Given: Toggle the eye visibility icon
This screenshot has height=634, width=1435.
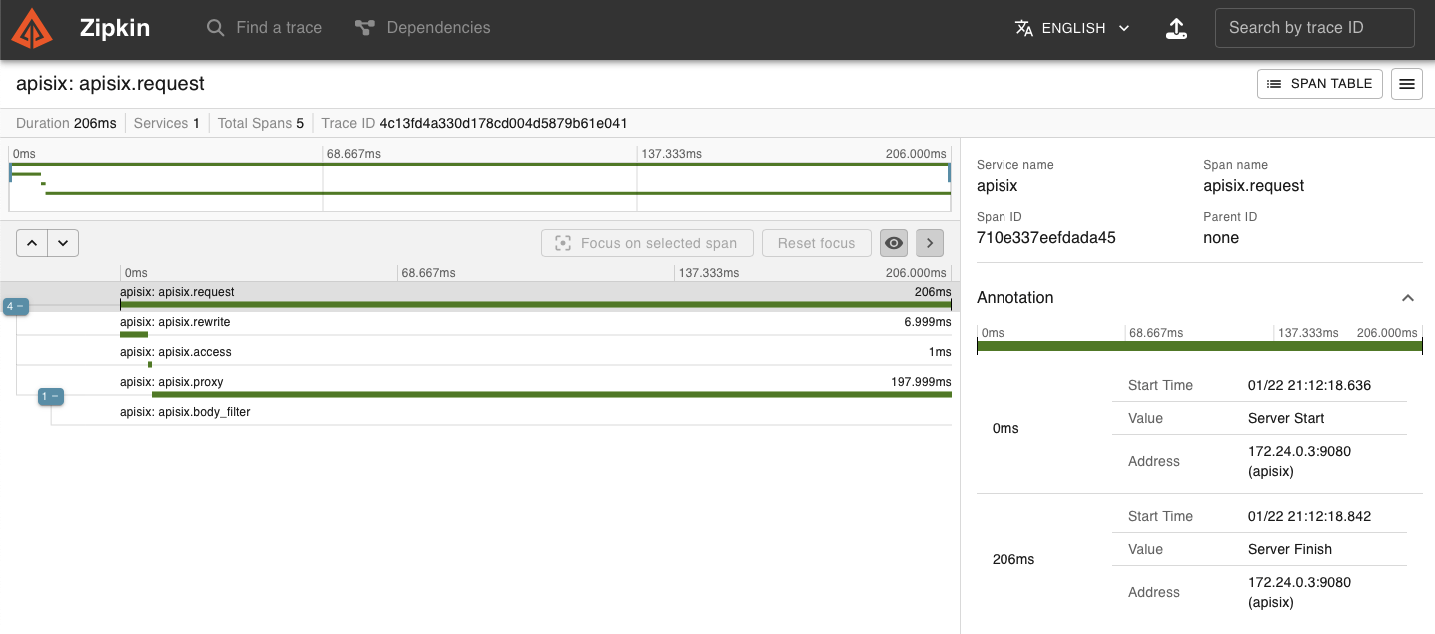Looking at the screenshot, I should click(x=894, y=243).
